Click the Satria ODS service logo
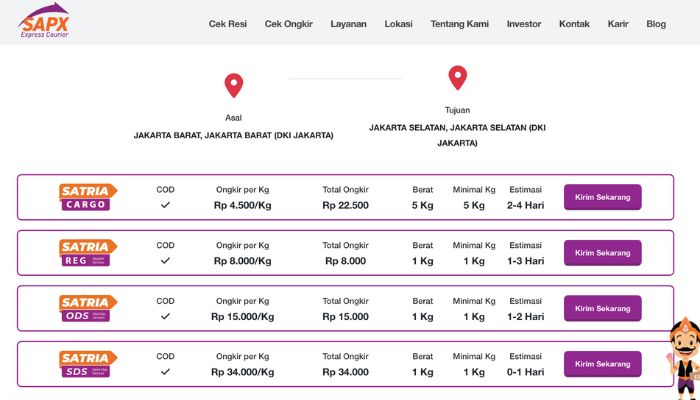 tap(88, 308)
